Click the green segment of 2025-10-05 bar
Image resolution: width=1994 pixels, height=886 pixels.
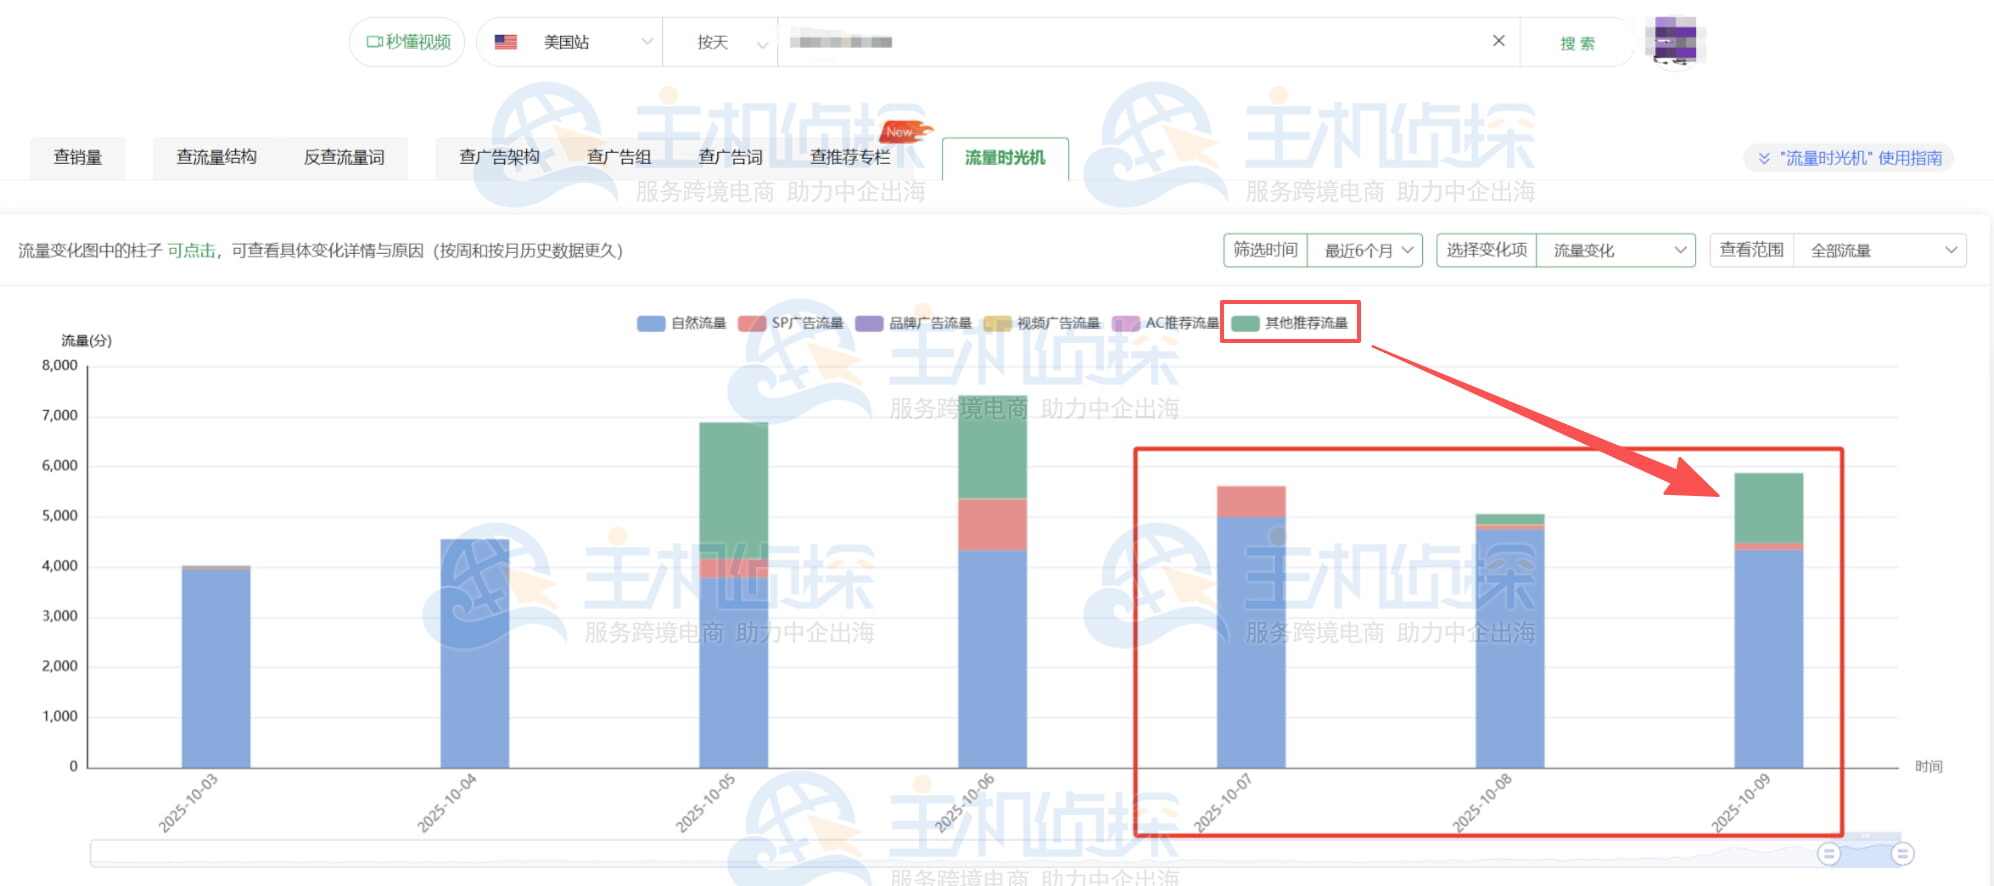pyautogui.click(x=734, y=490)
